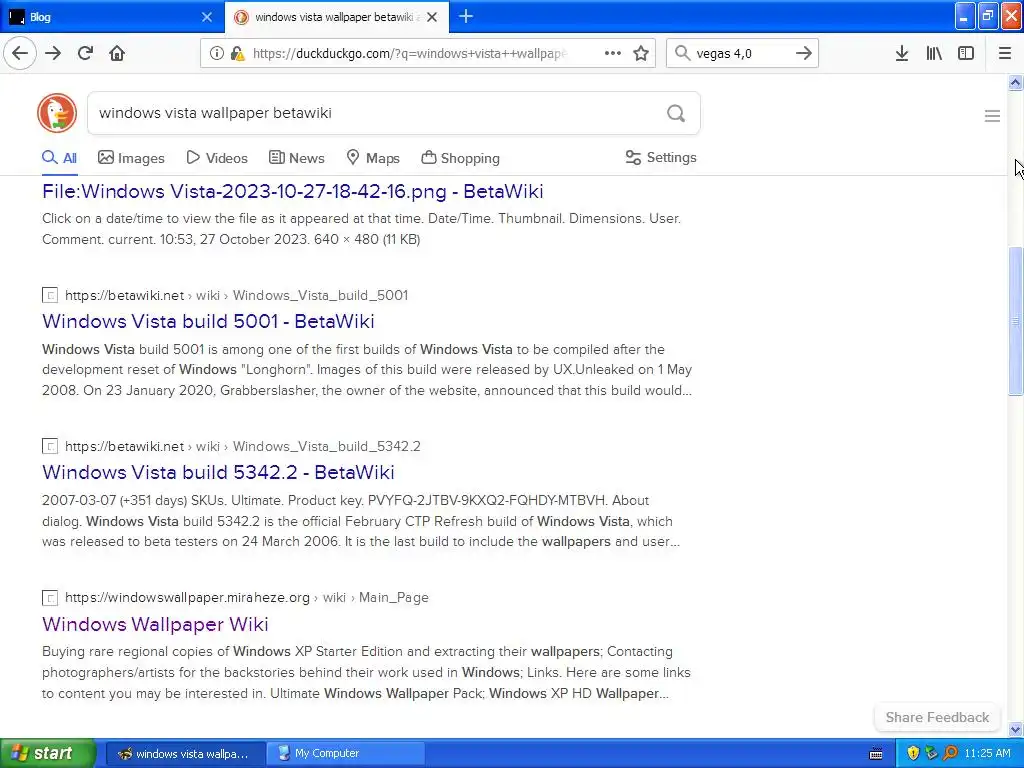Open Windows Vista build 5342.2 - BetaWiki link
Viewport: 1024px width, 768px height.
click(x=218, y=472)
